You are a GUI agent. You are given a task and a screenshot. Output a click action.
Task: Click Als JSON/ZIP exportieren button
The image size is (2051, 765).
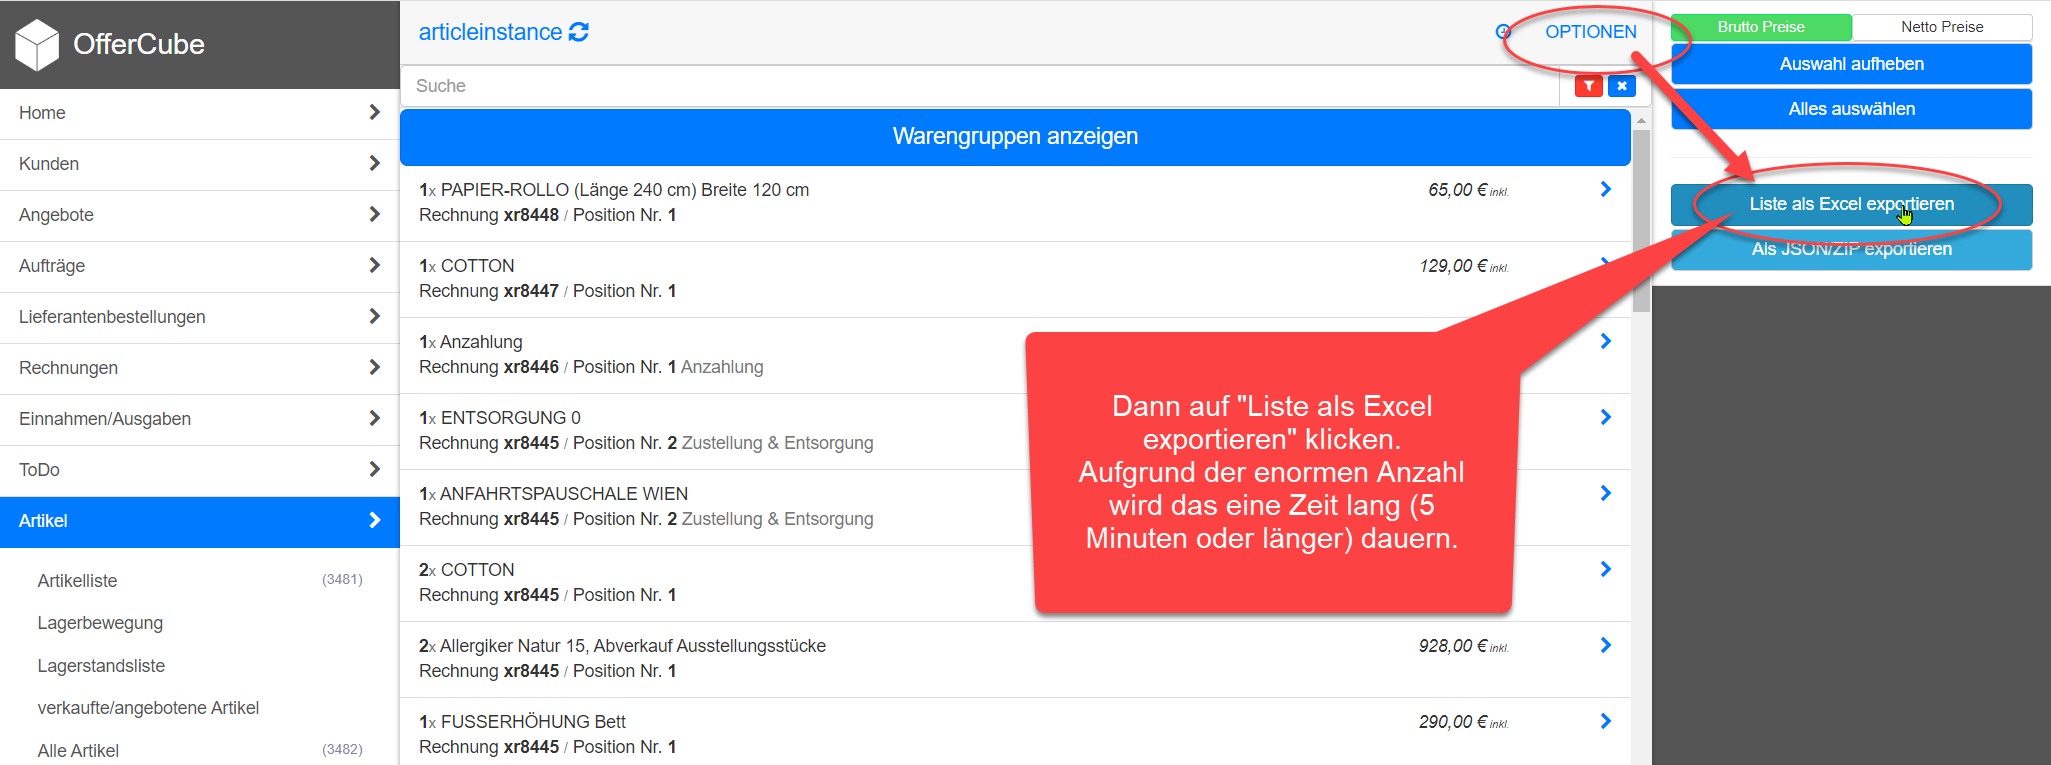click(1851, 249)
